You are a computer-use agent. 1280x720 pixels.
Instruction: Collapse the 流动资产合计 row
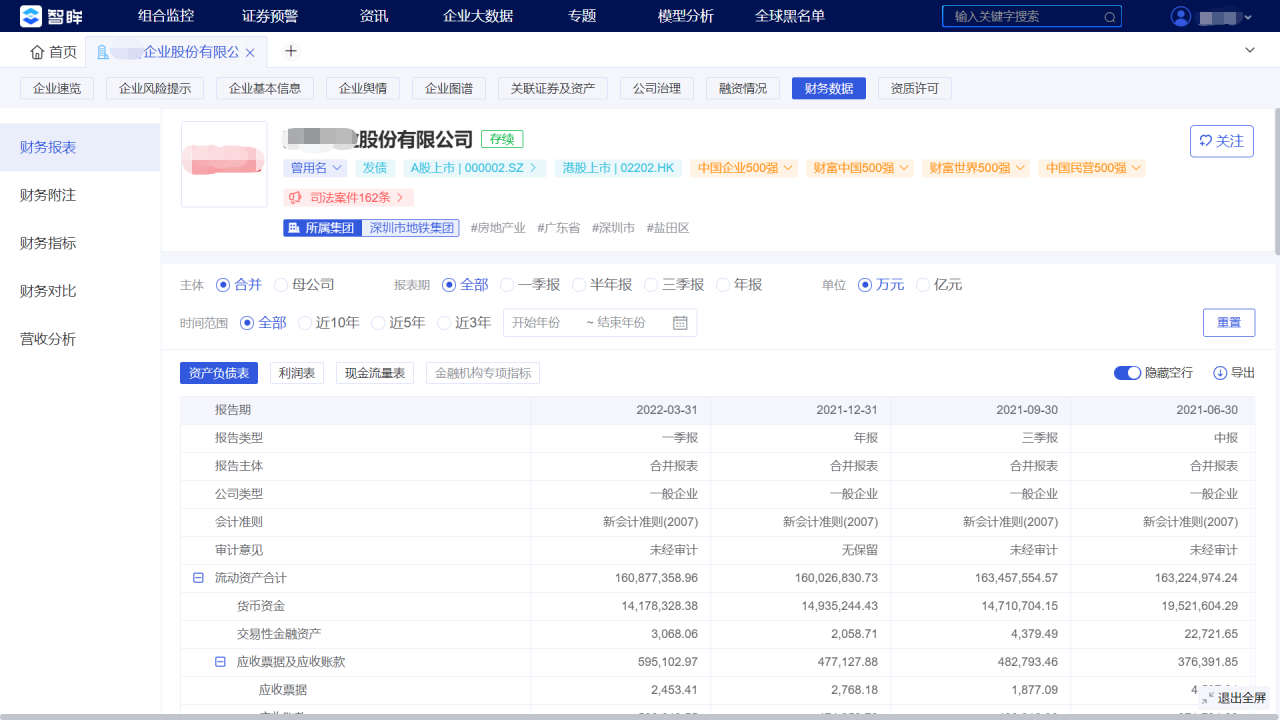coord(198,578)
